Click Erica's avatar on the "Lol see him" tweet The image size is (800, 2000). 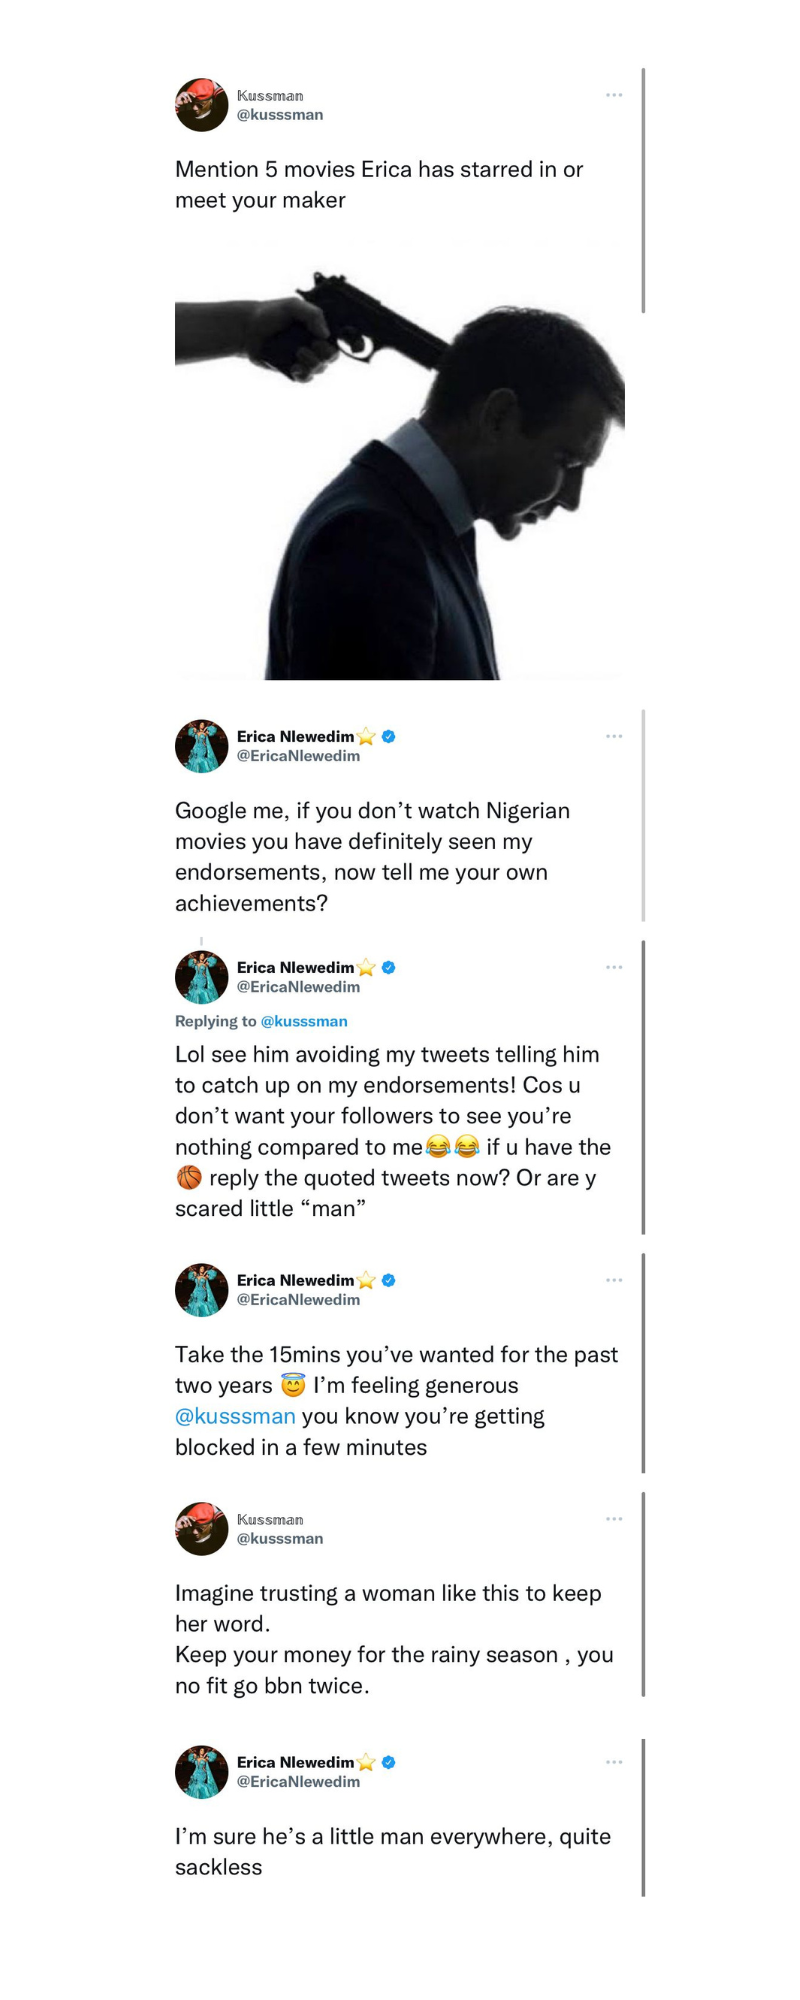coord(201,977)
